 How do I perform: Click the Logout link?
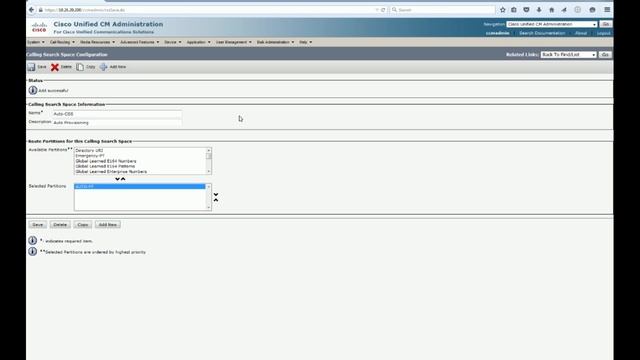[603, 33]
